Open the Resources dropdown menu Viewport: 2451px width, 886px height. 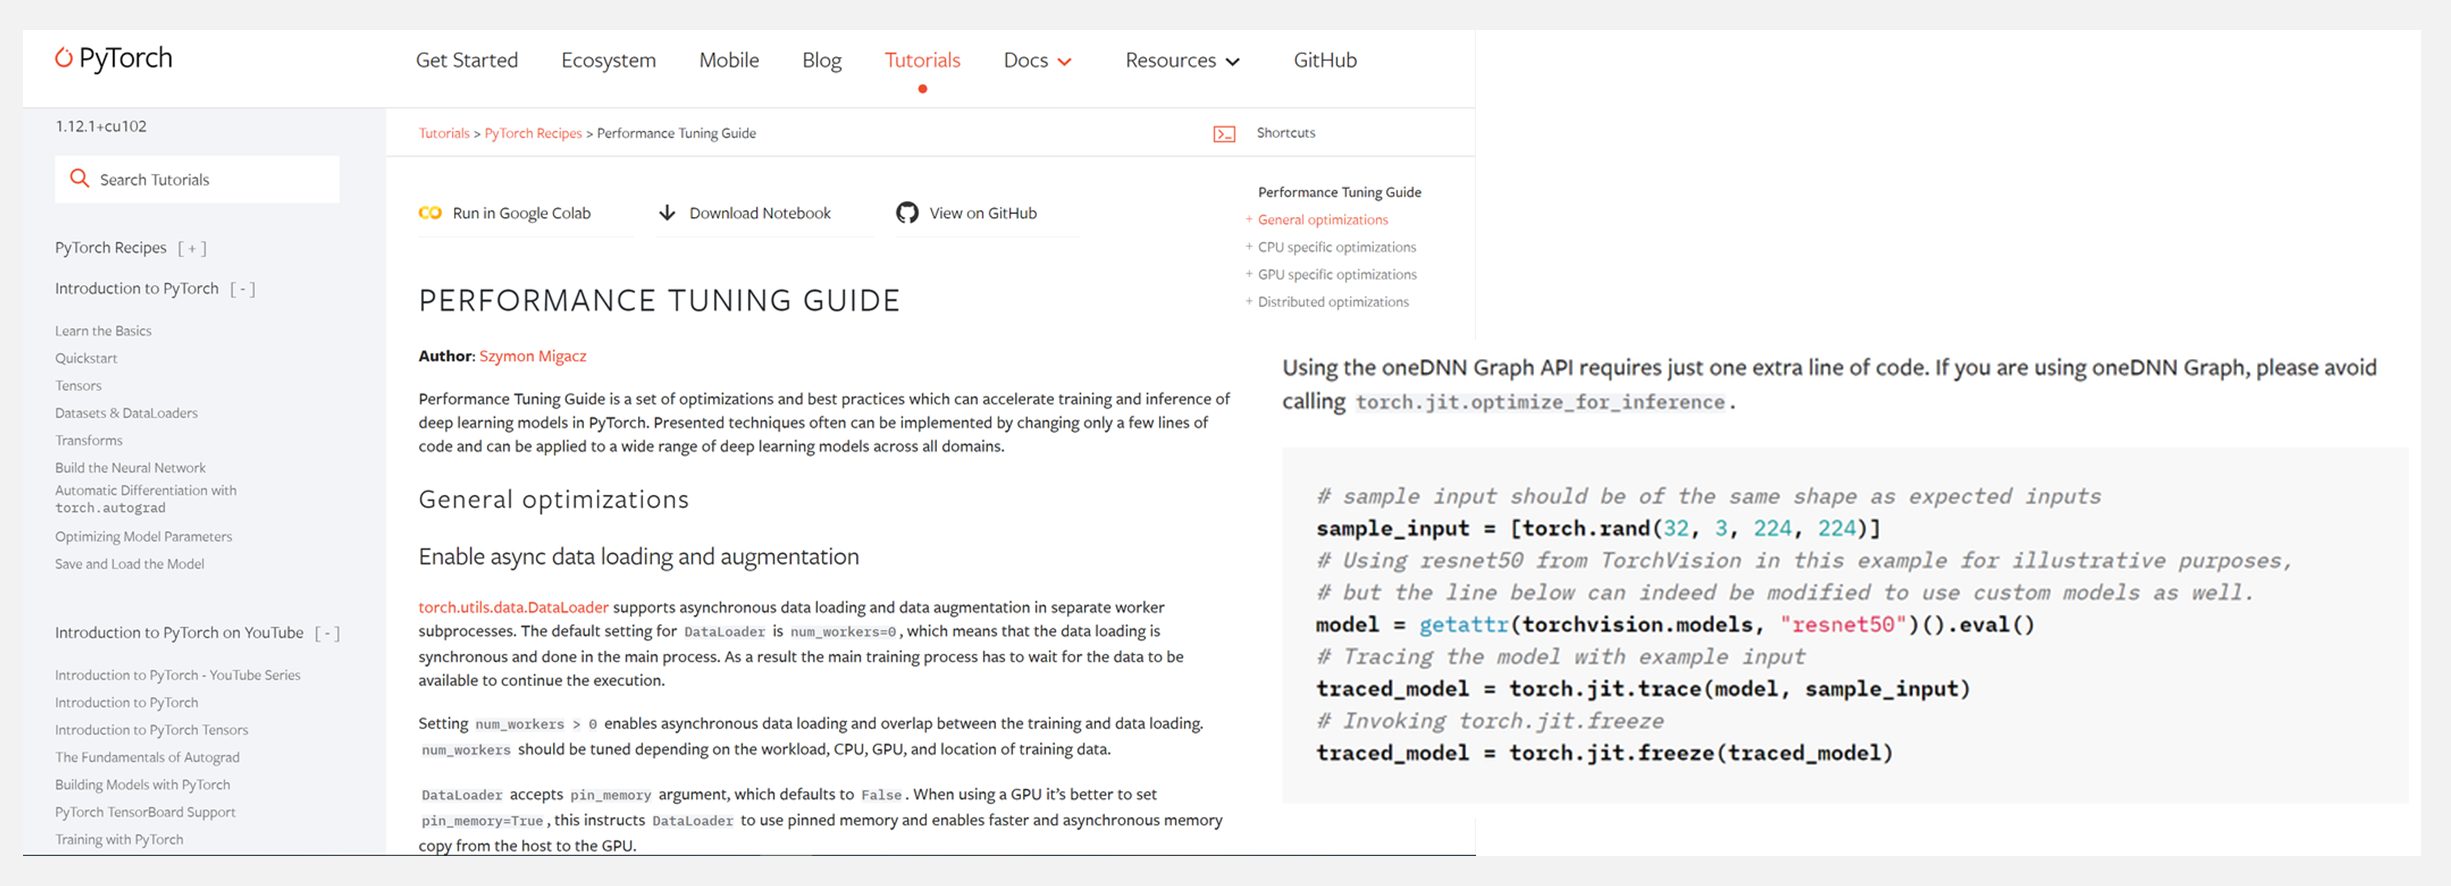1182,60
